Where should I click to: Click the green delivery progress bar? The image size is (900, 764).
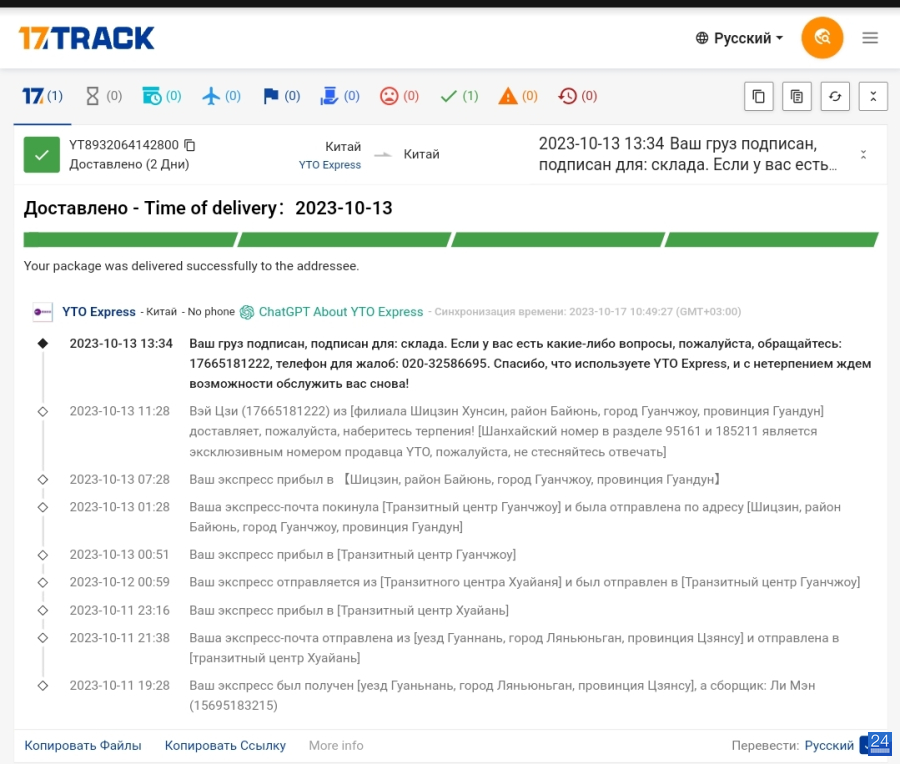pyautogui.click(x=451, y=239)
